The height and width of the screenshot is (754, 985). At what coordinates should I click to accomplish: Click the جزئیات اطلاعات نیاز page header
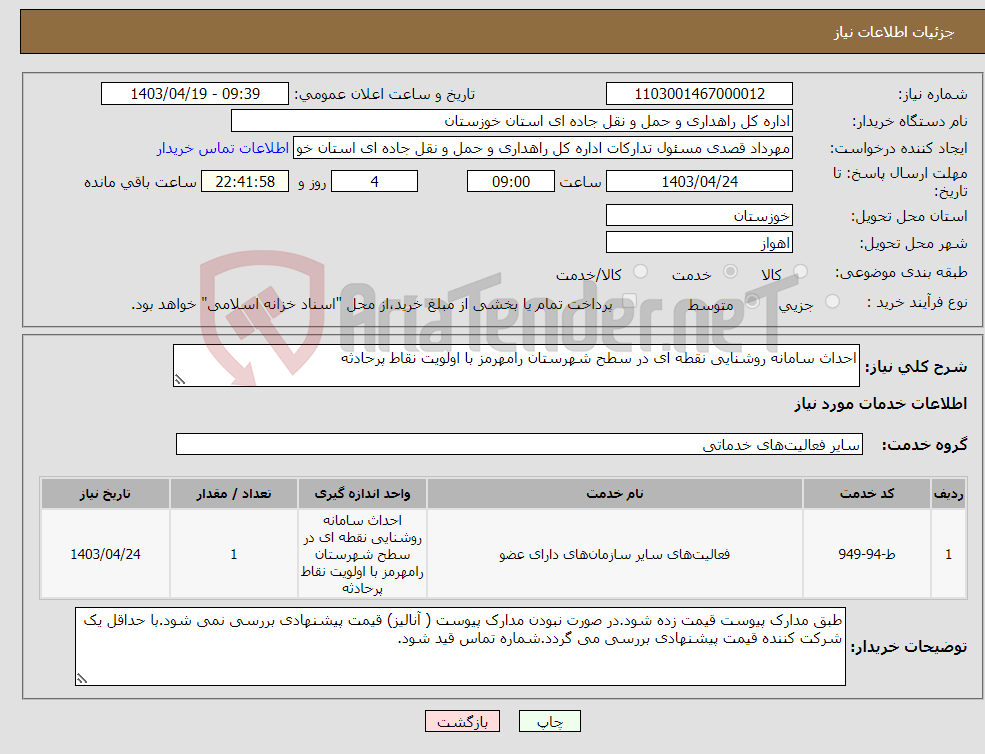tap(894, 32)
